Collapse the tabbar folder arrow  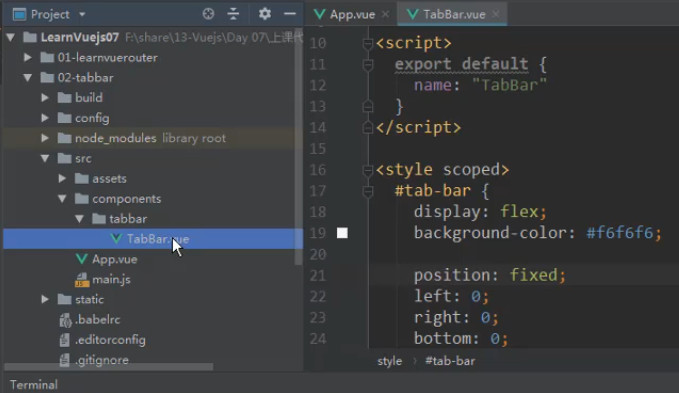tap(80, 219)
